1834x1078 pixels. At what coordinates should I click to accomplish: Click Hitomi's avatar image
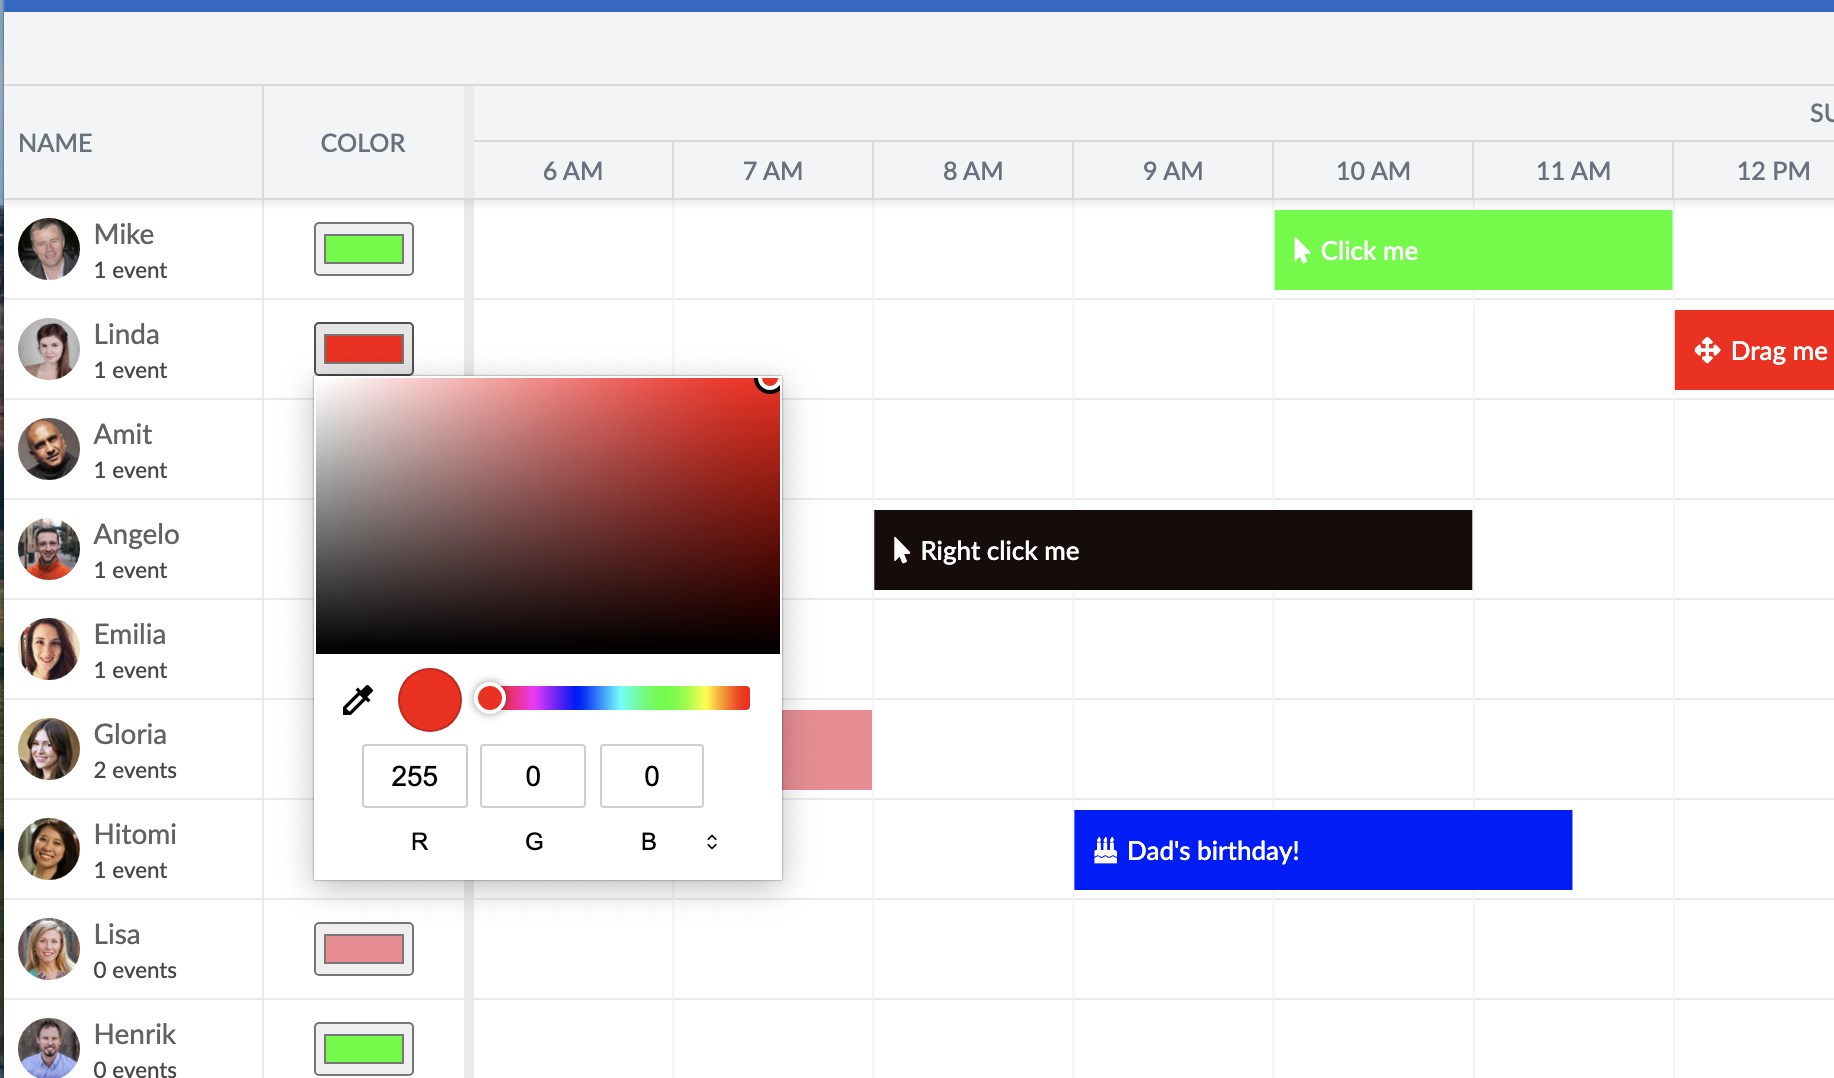[x=48, y=849]
